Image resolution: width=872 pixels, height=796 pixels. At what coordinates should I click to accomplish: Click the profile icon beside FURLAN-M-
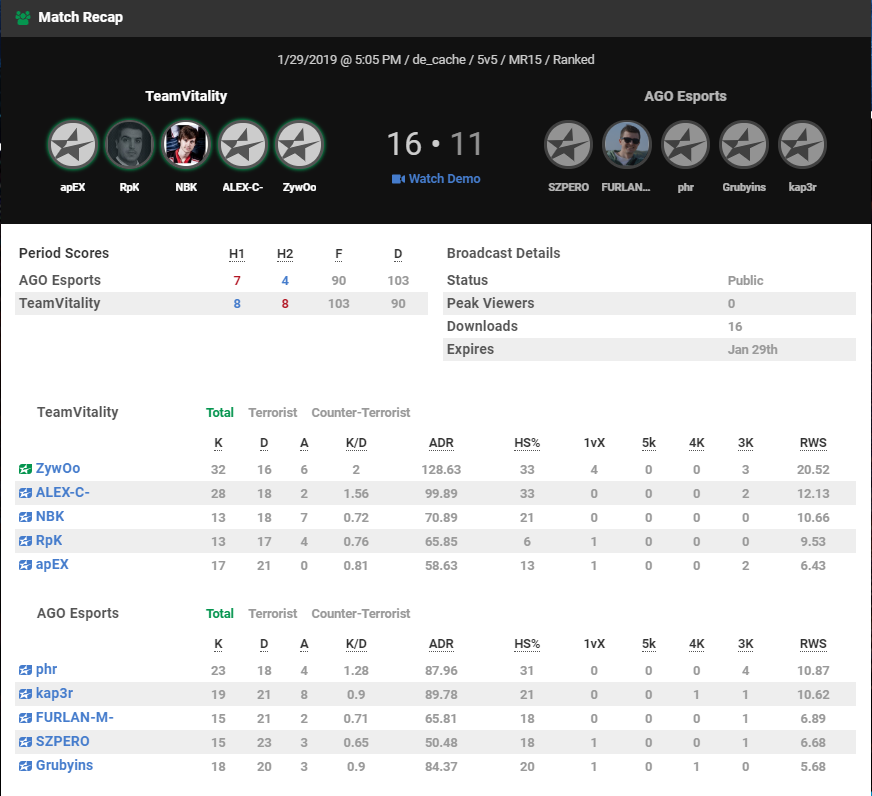pos(26,718)
